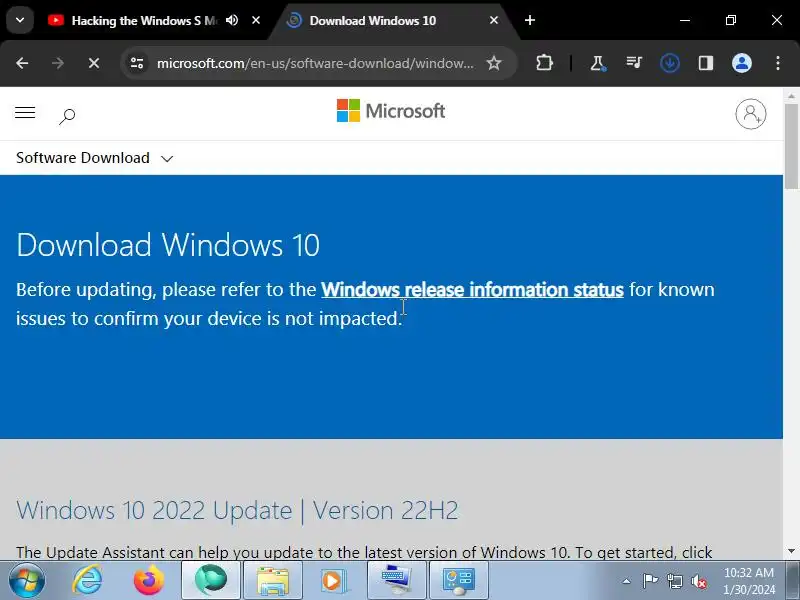Viewport: 800px width, 600px height.
Task: Click the muted volume tray icon
Action: [699, 581]
